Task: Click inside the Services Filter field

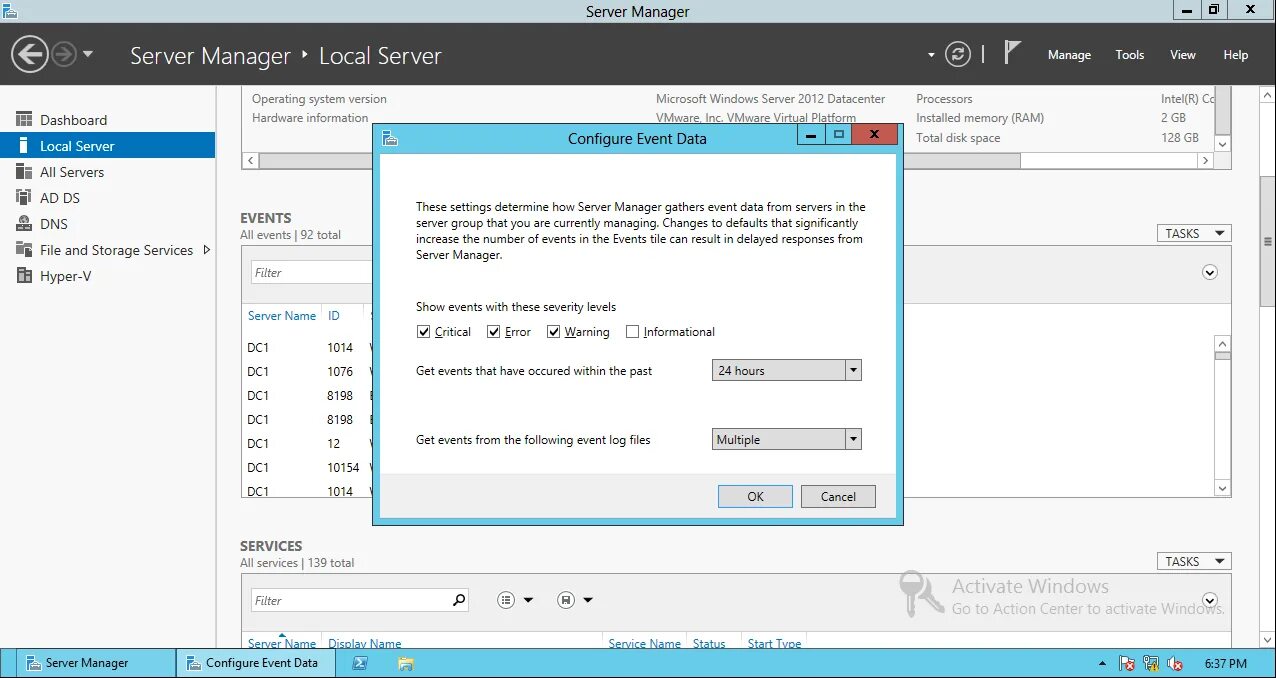Action: [x=340, y=599]
